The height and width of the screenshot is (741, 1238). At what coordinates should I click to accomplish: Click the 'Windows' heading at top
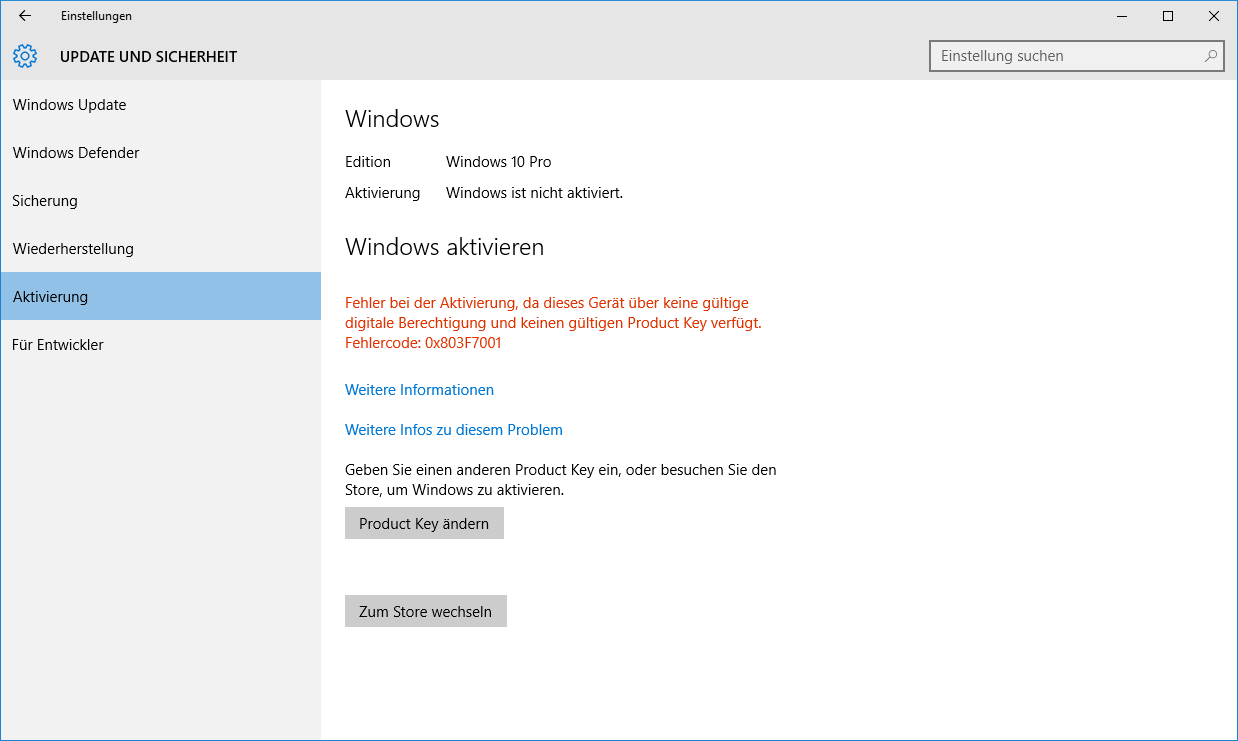tap(392, 119)
